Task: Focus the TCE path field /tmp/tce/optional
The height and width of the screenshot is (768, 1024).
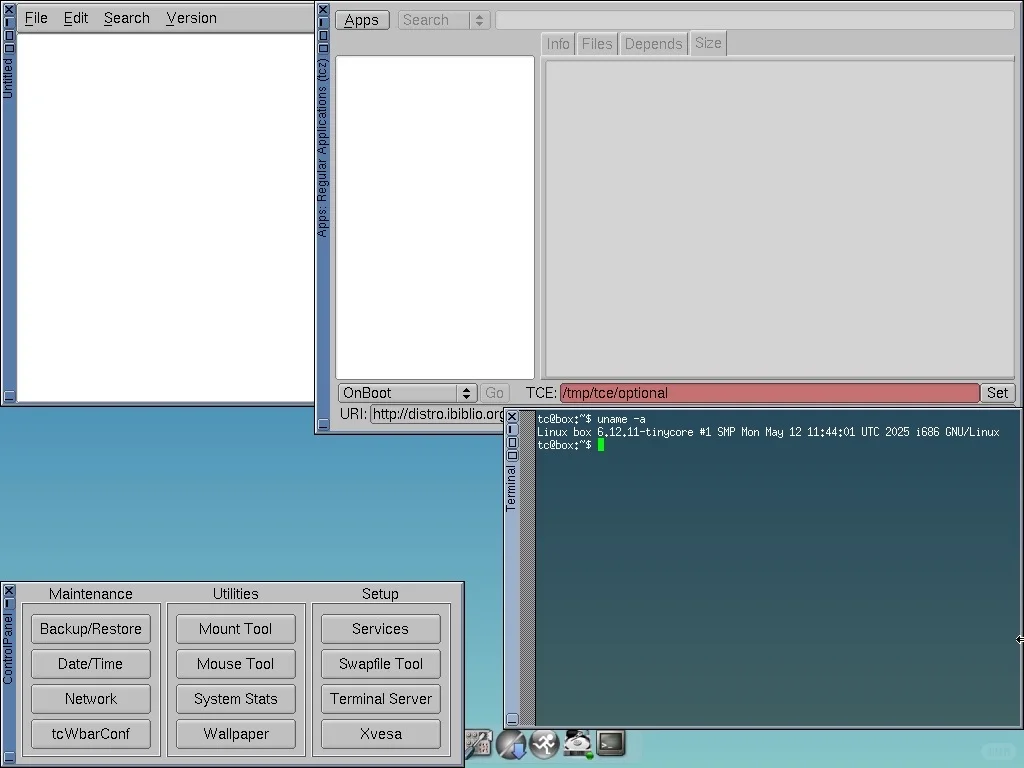Action: coord(769,393)
